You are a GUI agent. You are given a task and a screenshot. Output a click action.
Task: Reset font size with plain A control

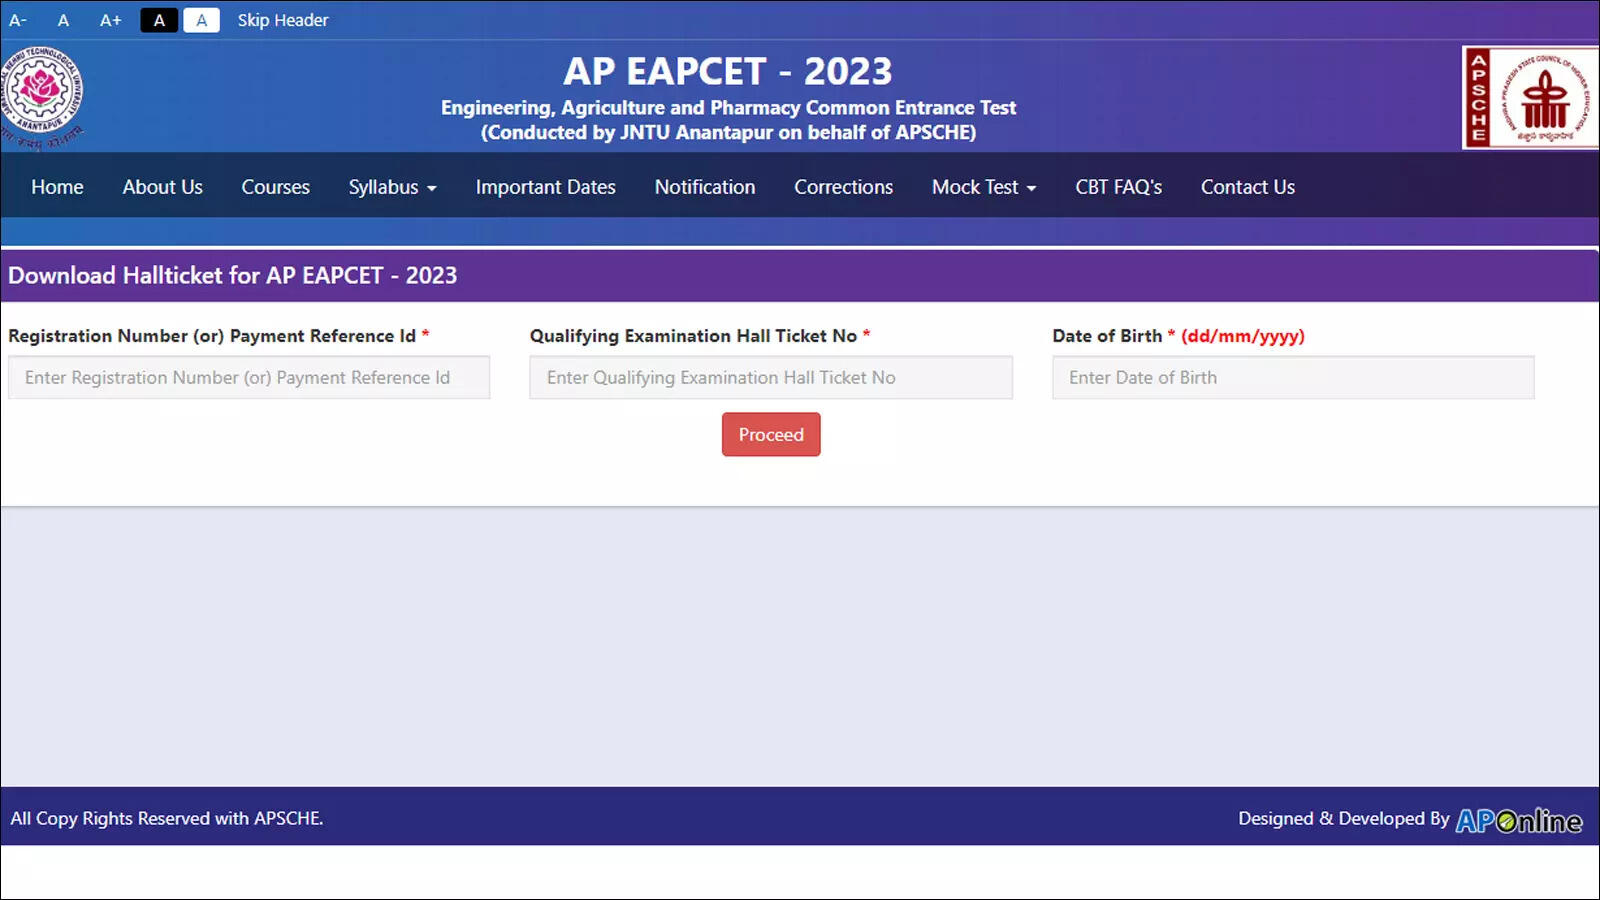pyautogui.click(x=63, y=20)
